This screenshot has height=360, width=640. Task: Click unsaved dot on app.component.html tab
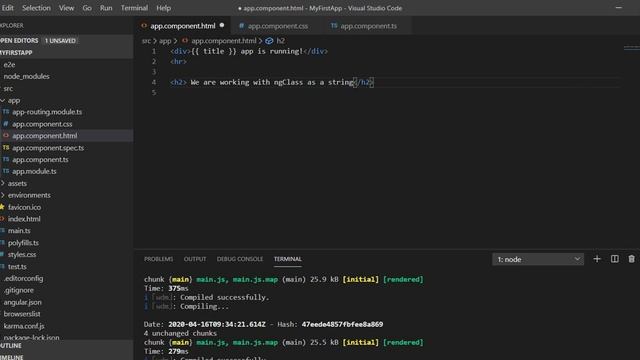point(222,25)
